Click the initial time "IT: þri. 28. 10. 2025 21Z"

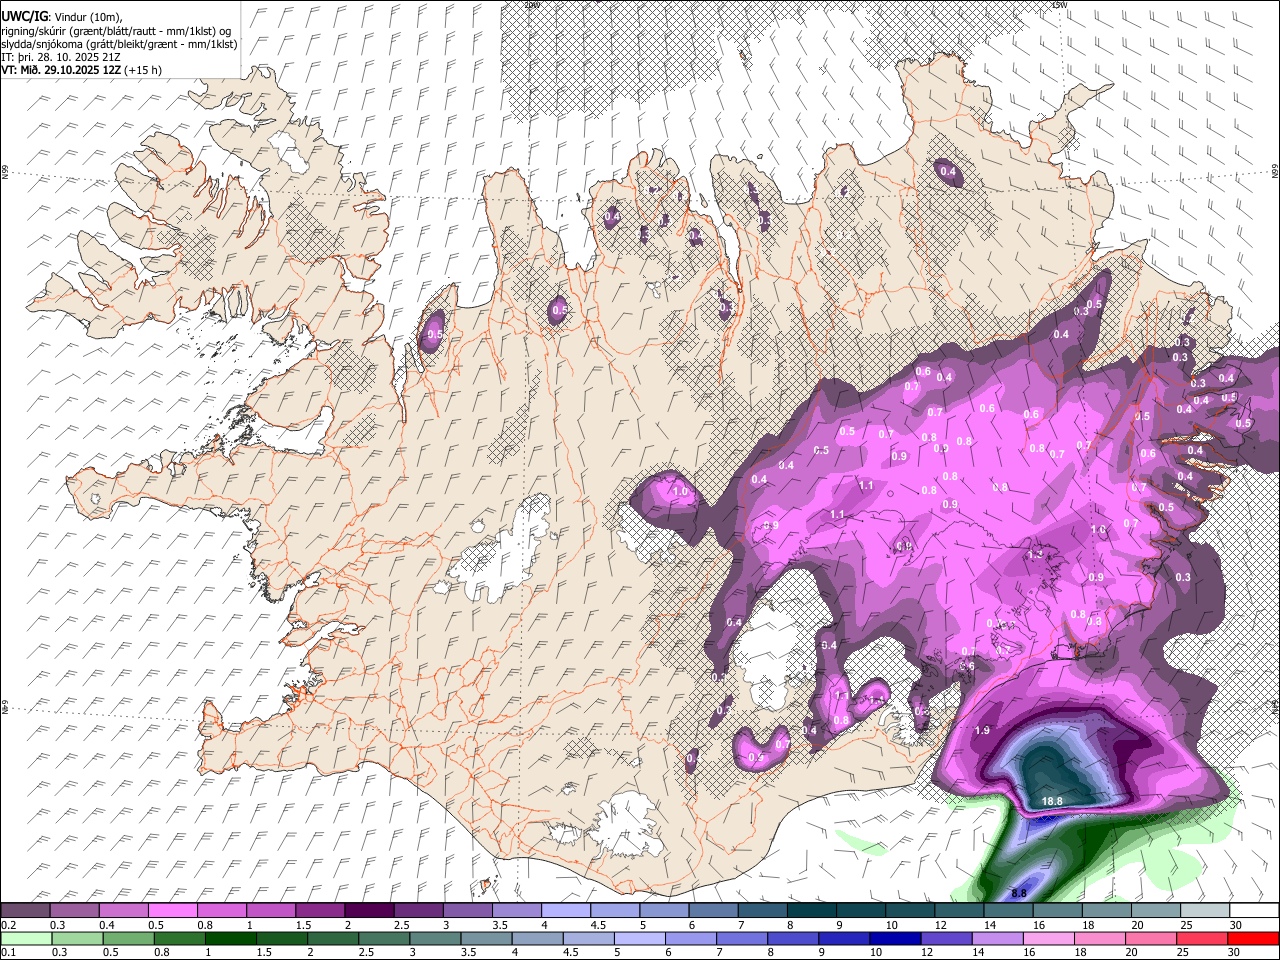[62, 57]
